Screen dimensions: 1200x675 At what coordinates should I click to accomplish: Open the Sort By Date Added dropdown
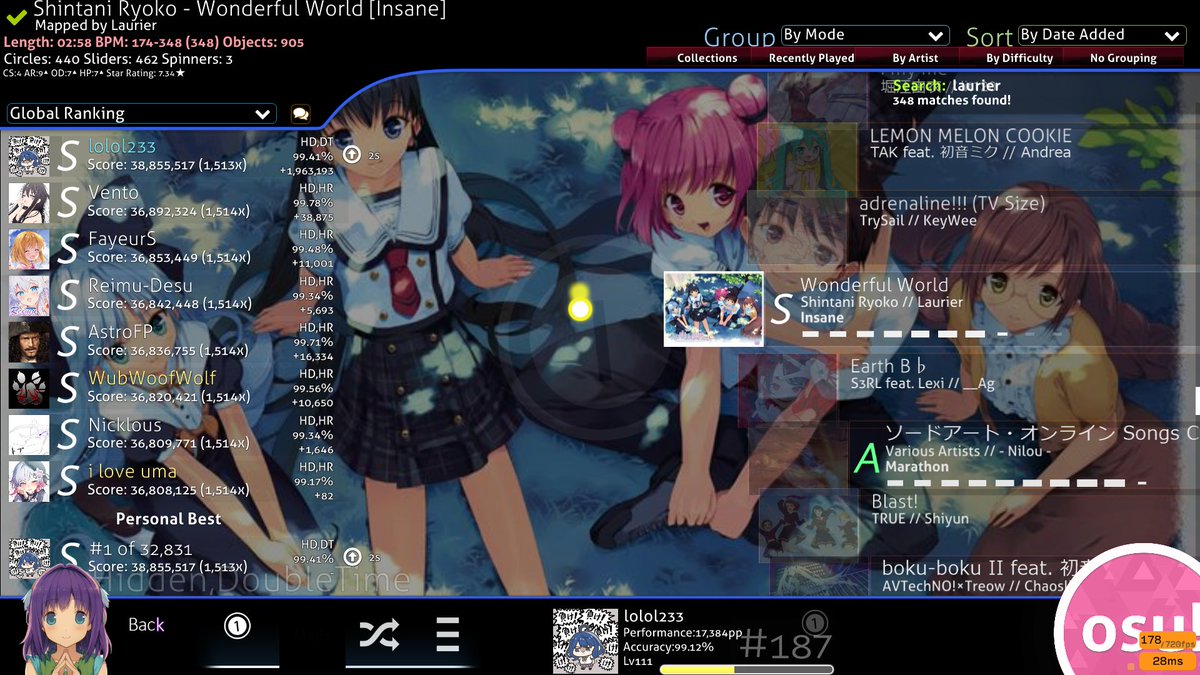1102,35
